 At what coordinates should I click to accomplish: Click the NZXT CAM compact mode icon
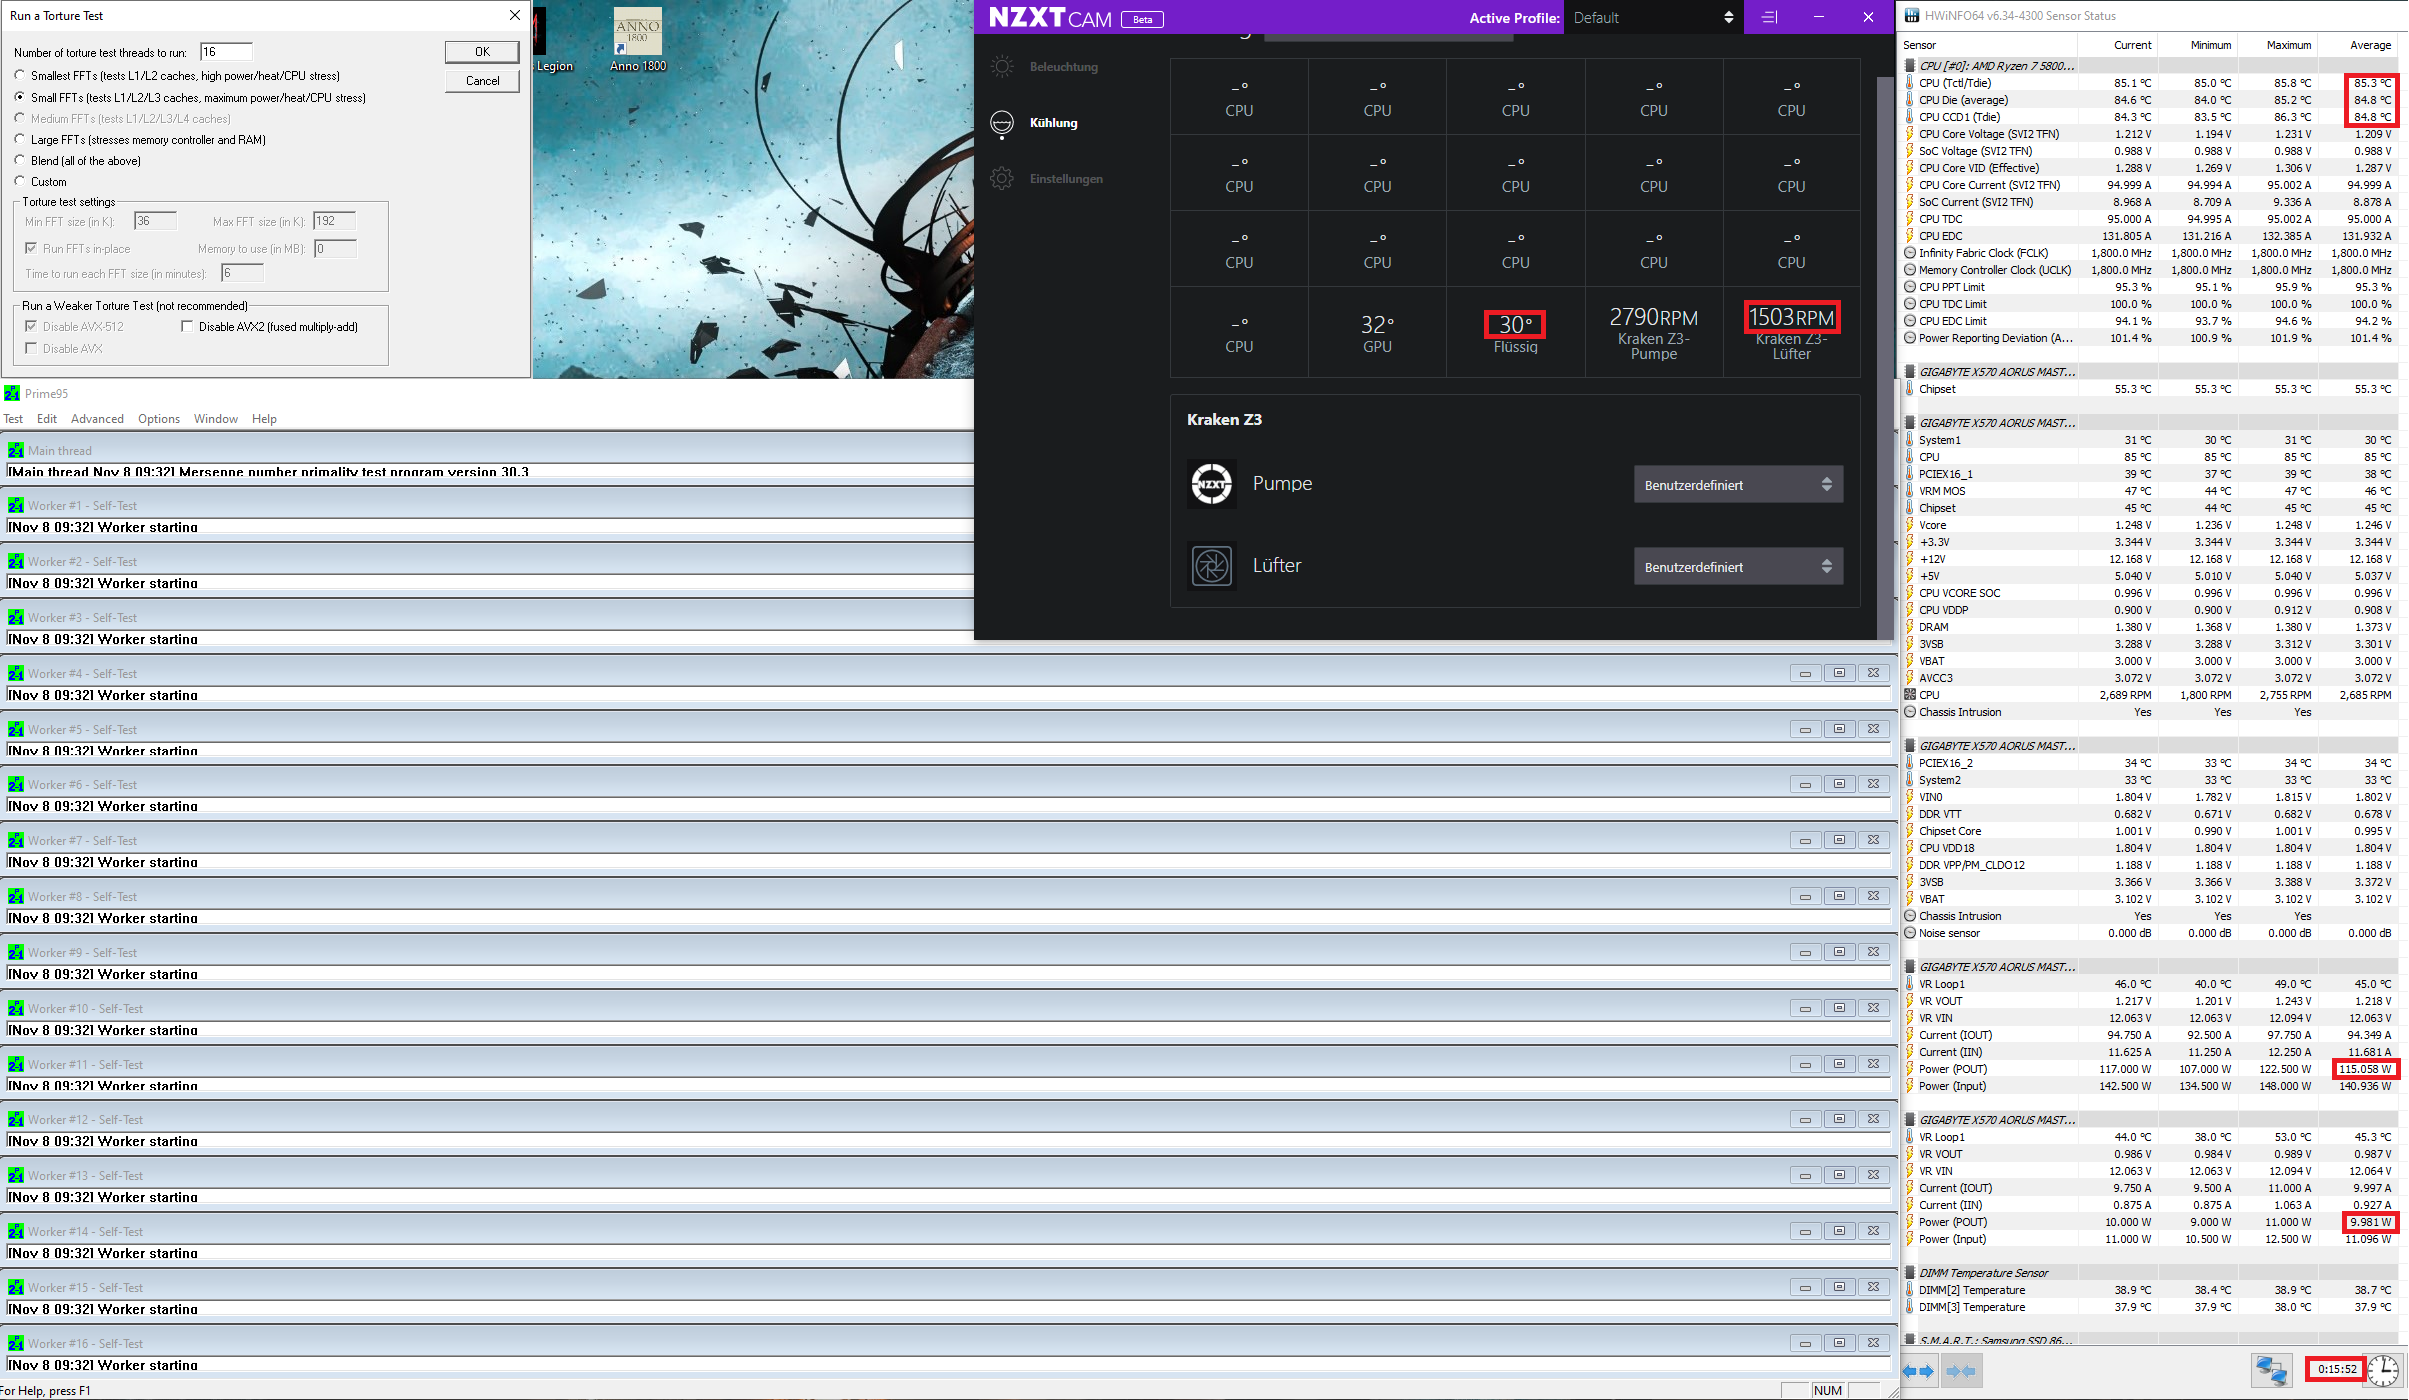pos(1769,17)
